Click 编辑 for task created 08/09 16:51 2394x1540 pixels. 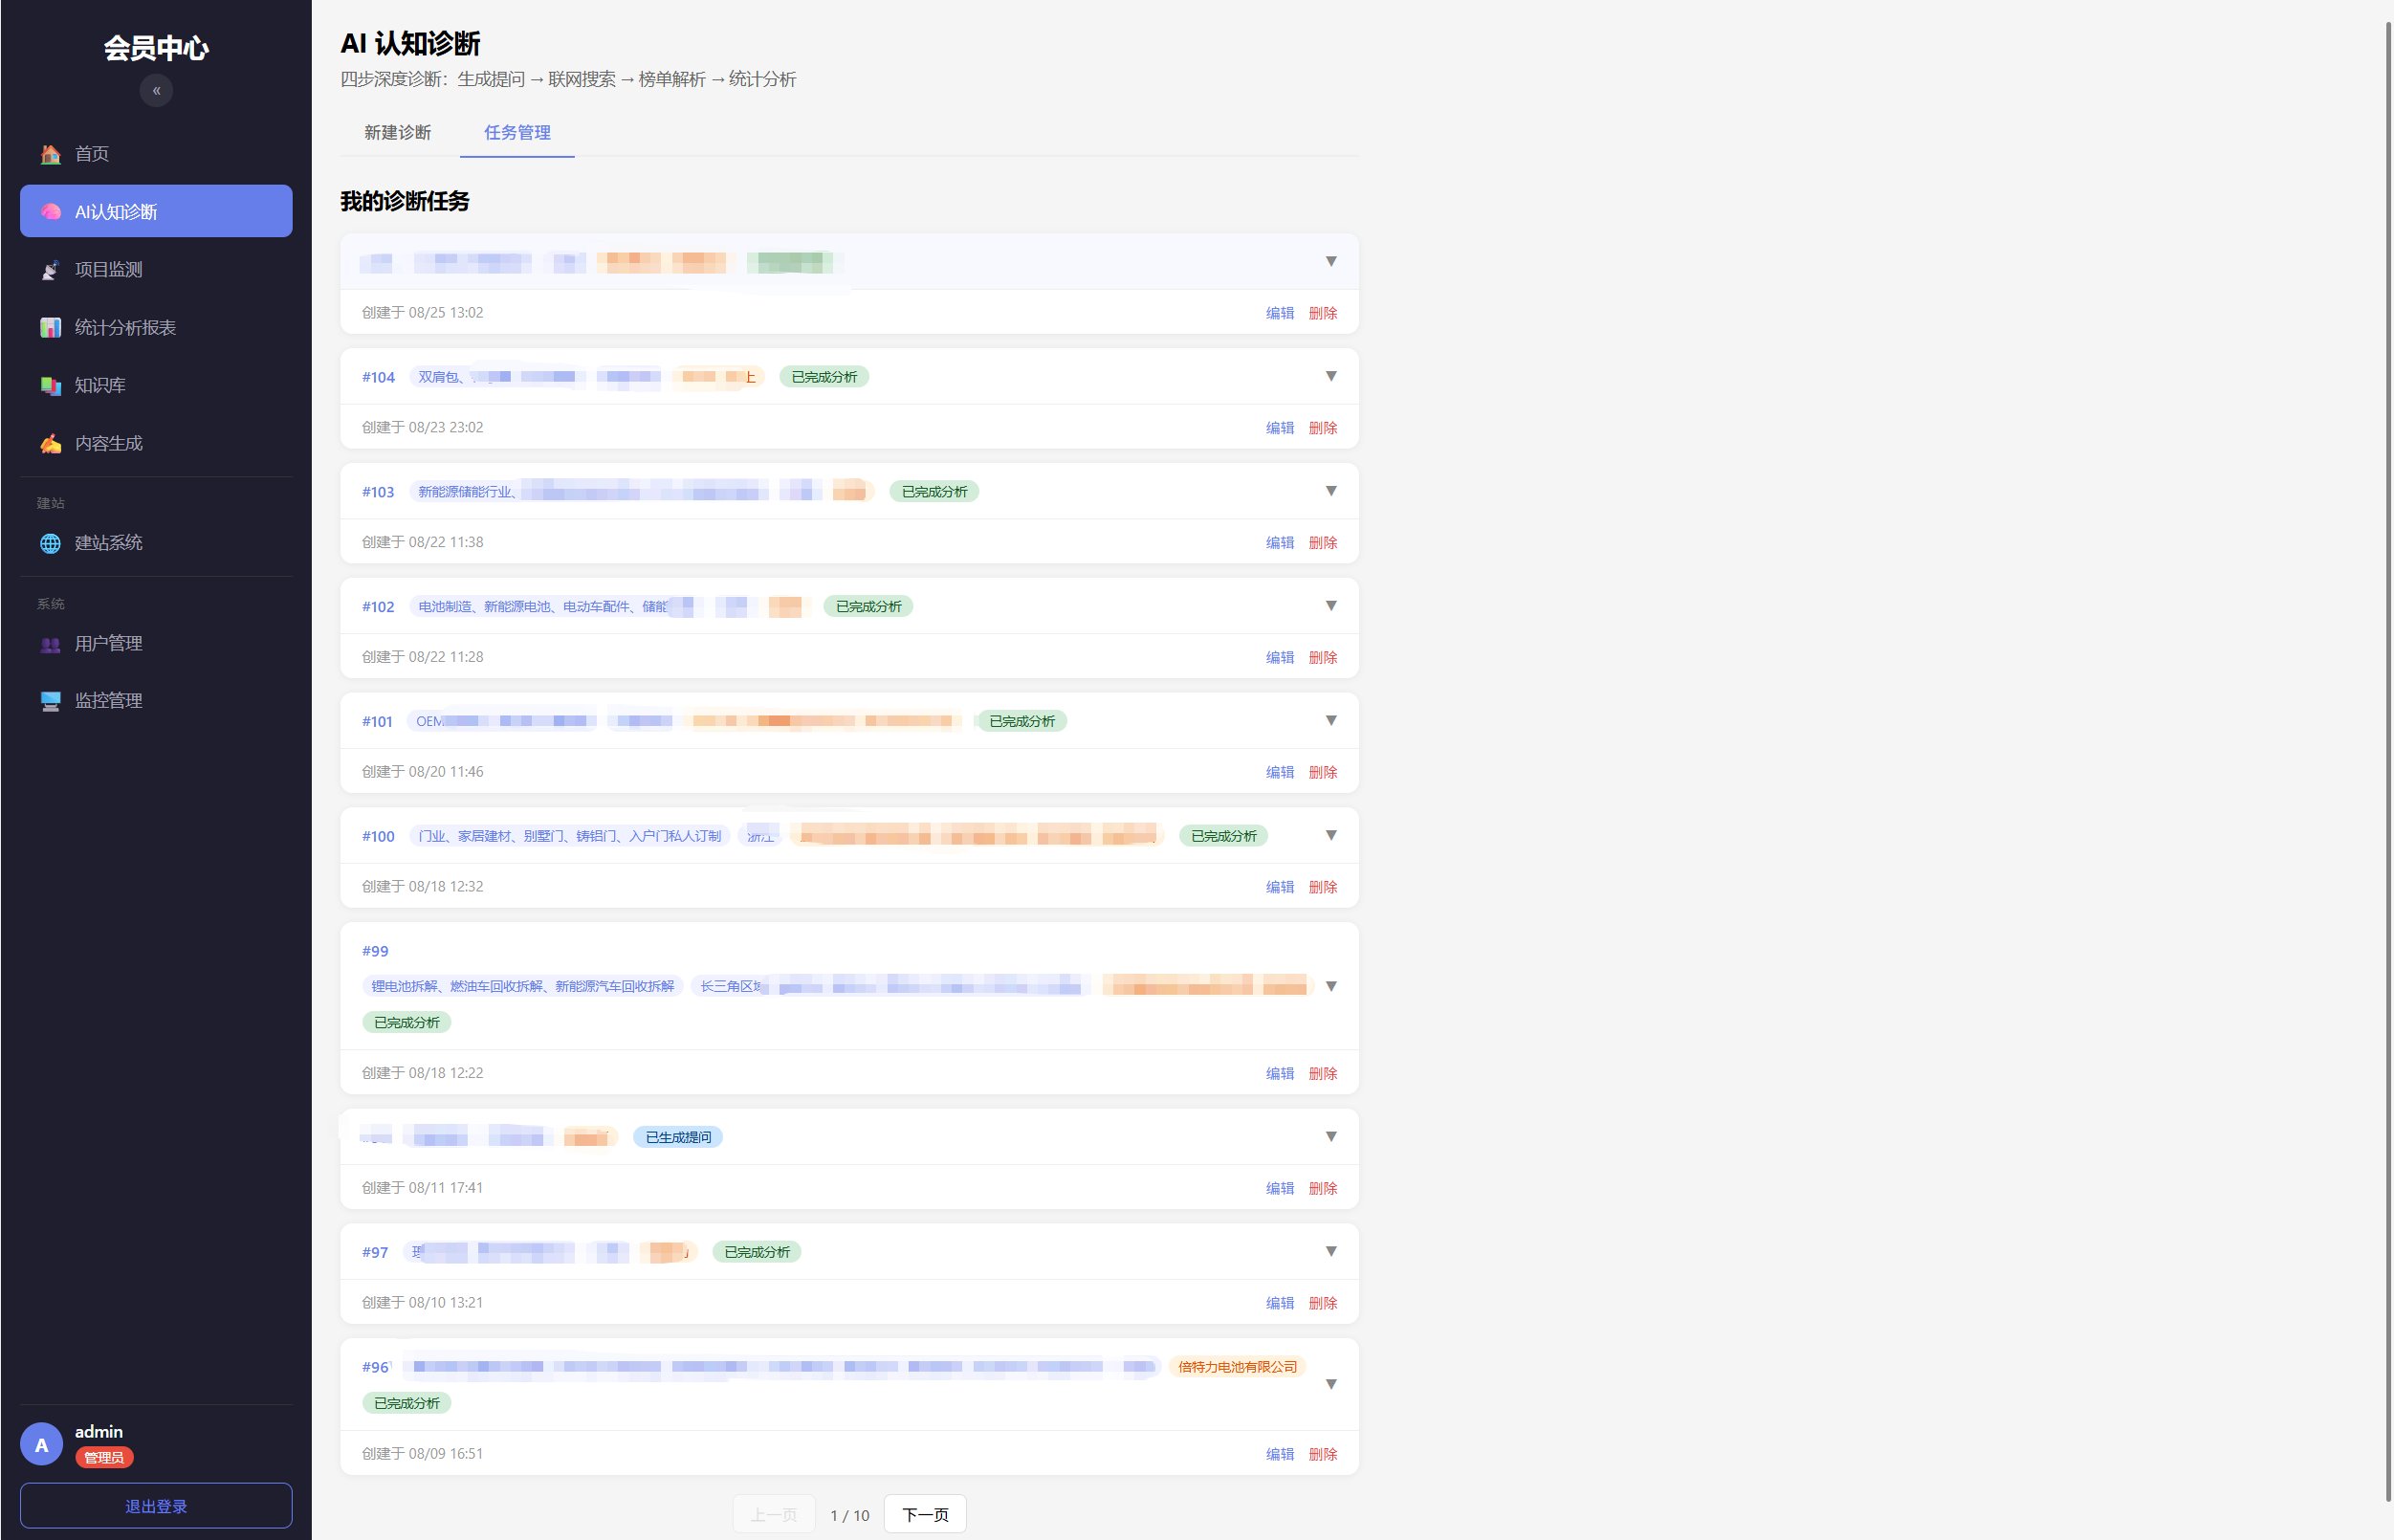pos(1280,1455)
